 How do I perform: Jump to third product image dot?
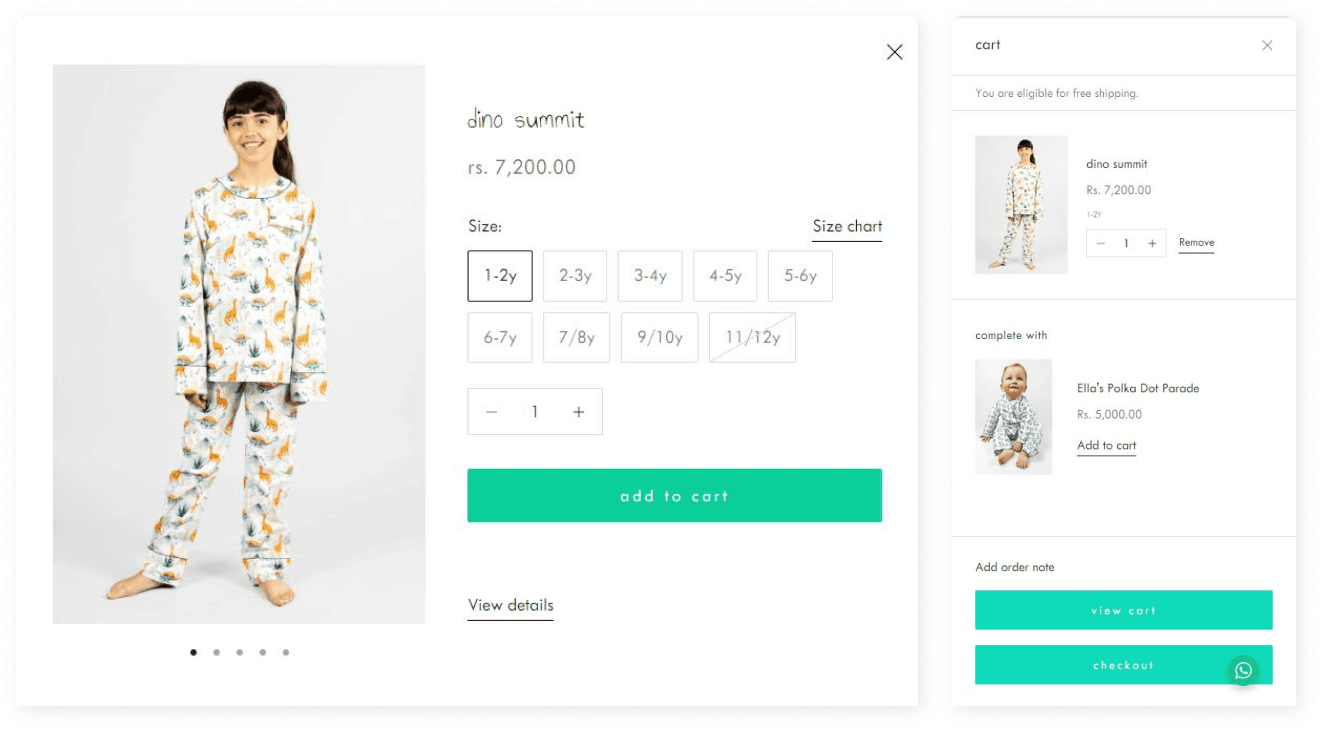click(240, 652)
